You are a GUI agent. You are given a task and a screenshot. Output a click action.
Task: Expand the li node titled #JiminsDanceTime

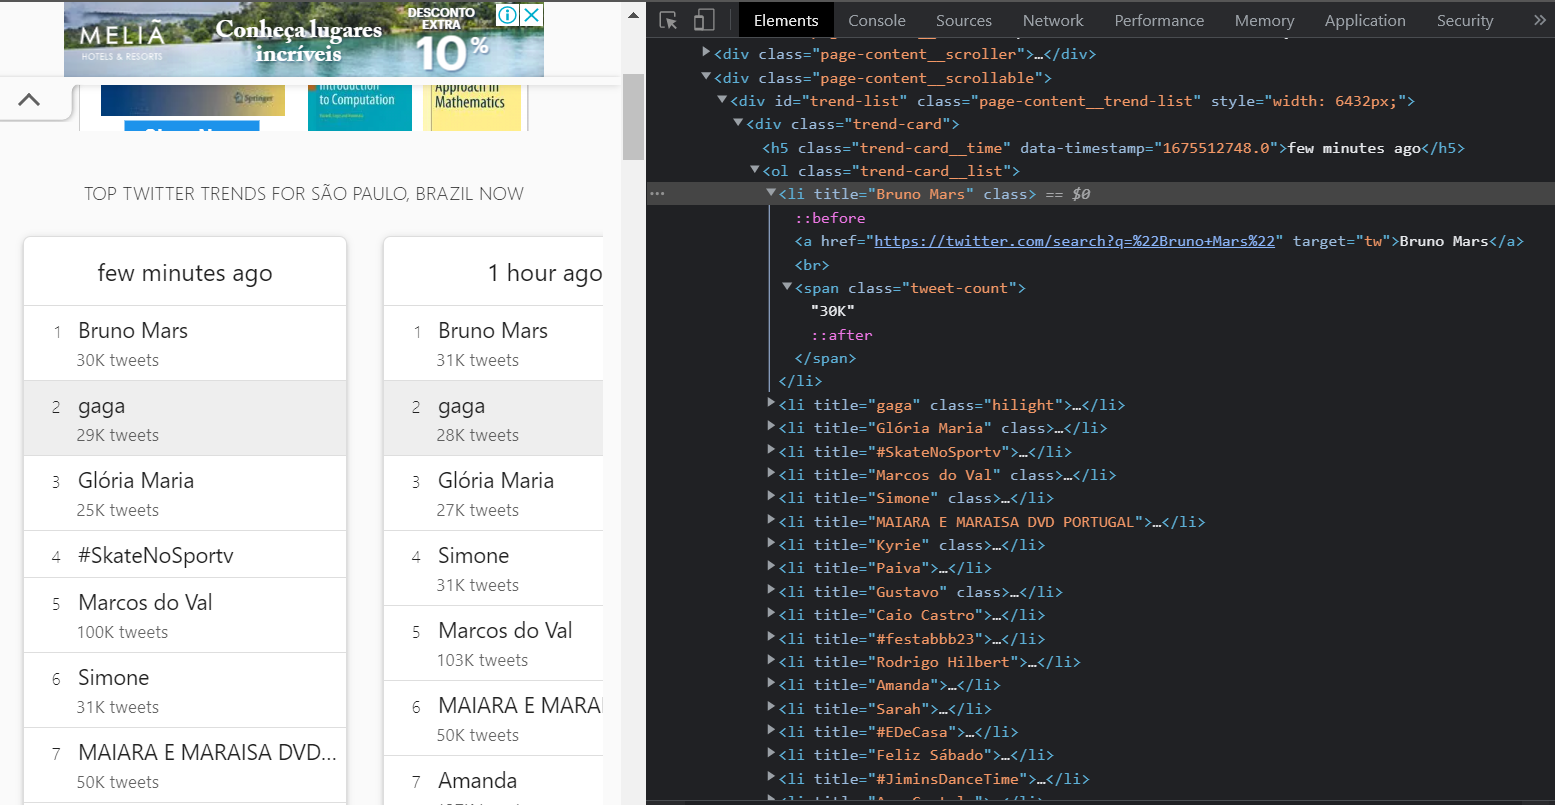(x=771, y=778)
